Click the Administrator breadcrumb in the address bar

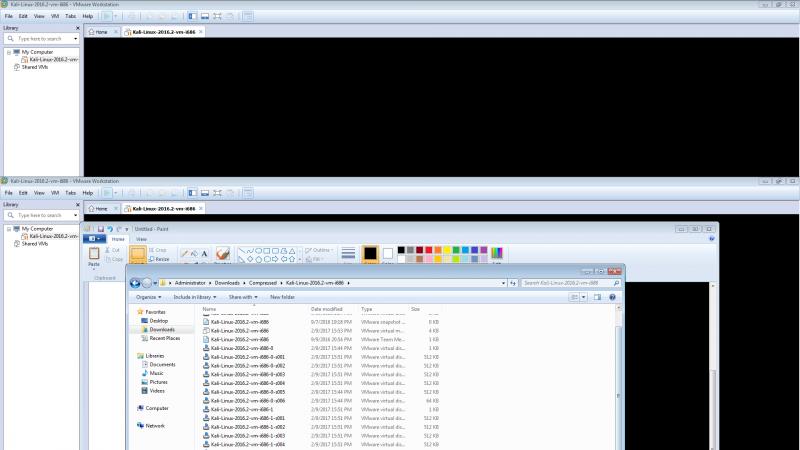tap(190, 283)
